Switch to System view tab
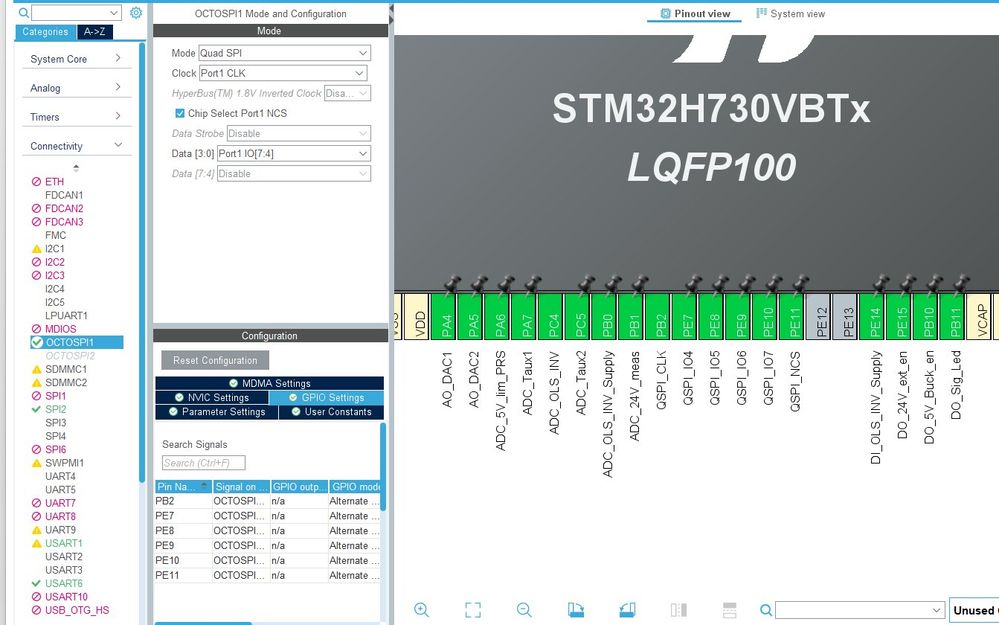This screenshot has height=625, width=999. [x=790, y=13]
